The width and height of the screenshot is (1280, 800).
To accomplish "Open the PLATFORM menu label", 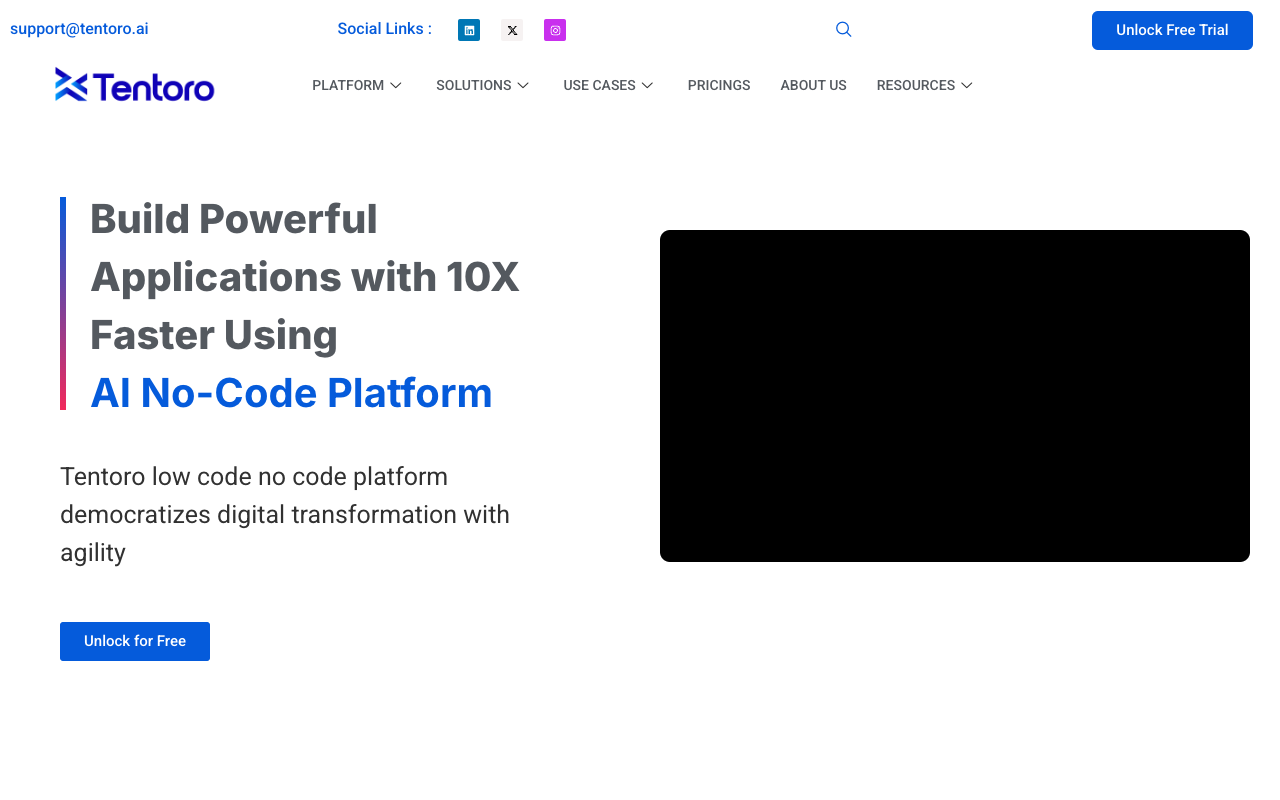I will 348,86.
